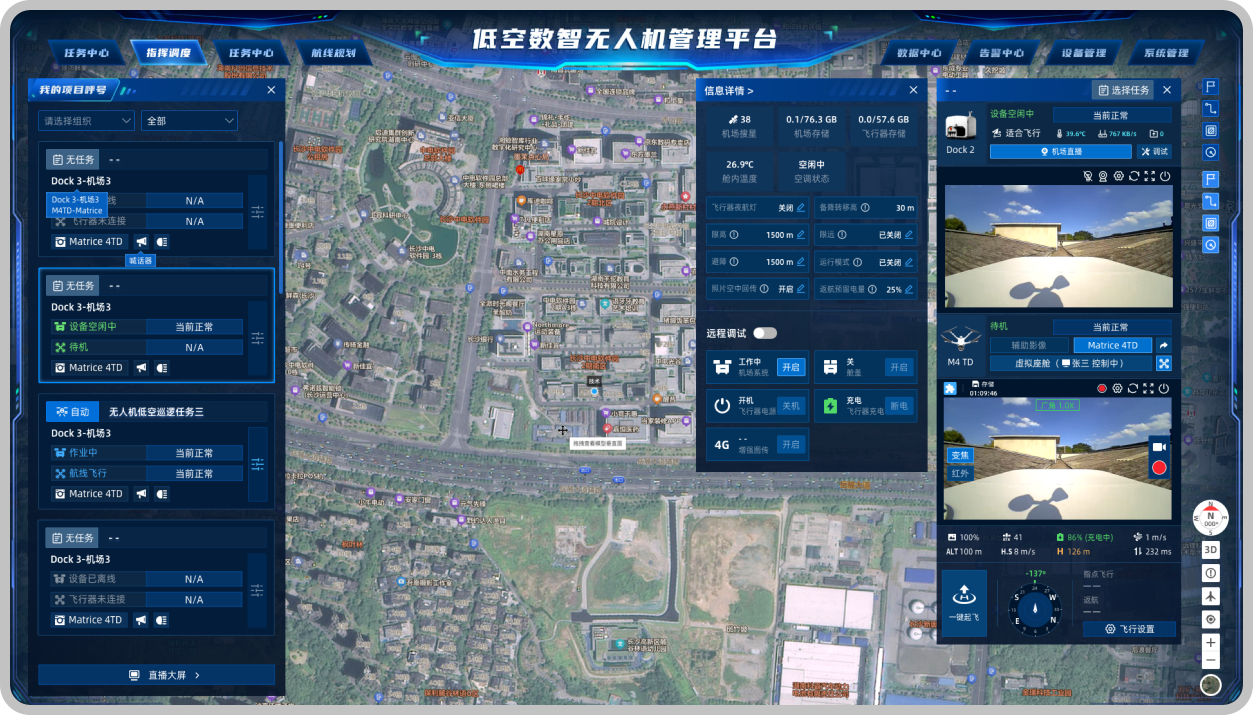The width and height of the screenshot is (1253, 715).
Task: Open the 设备管理 tab
Action: pos(1083,53)
